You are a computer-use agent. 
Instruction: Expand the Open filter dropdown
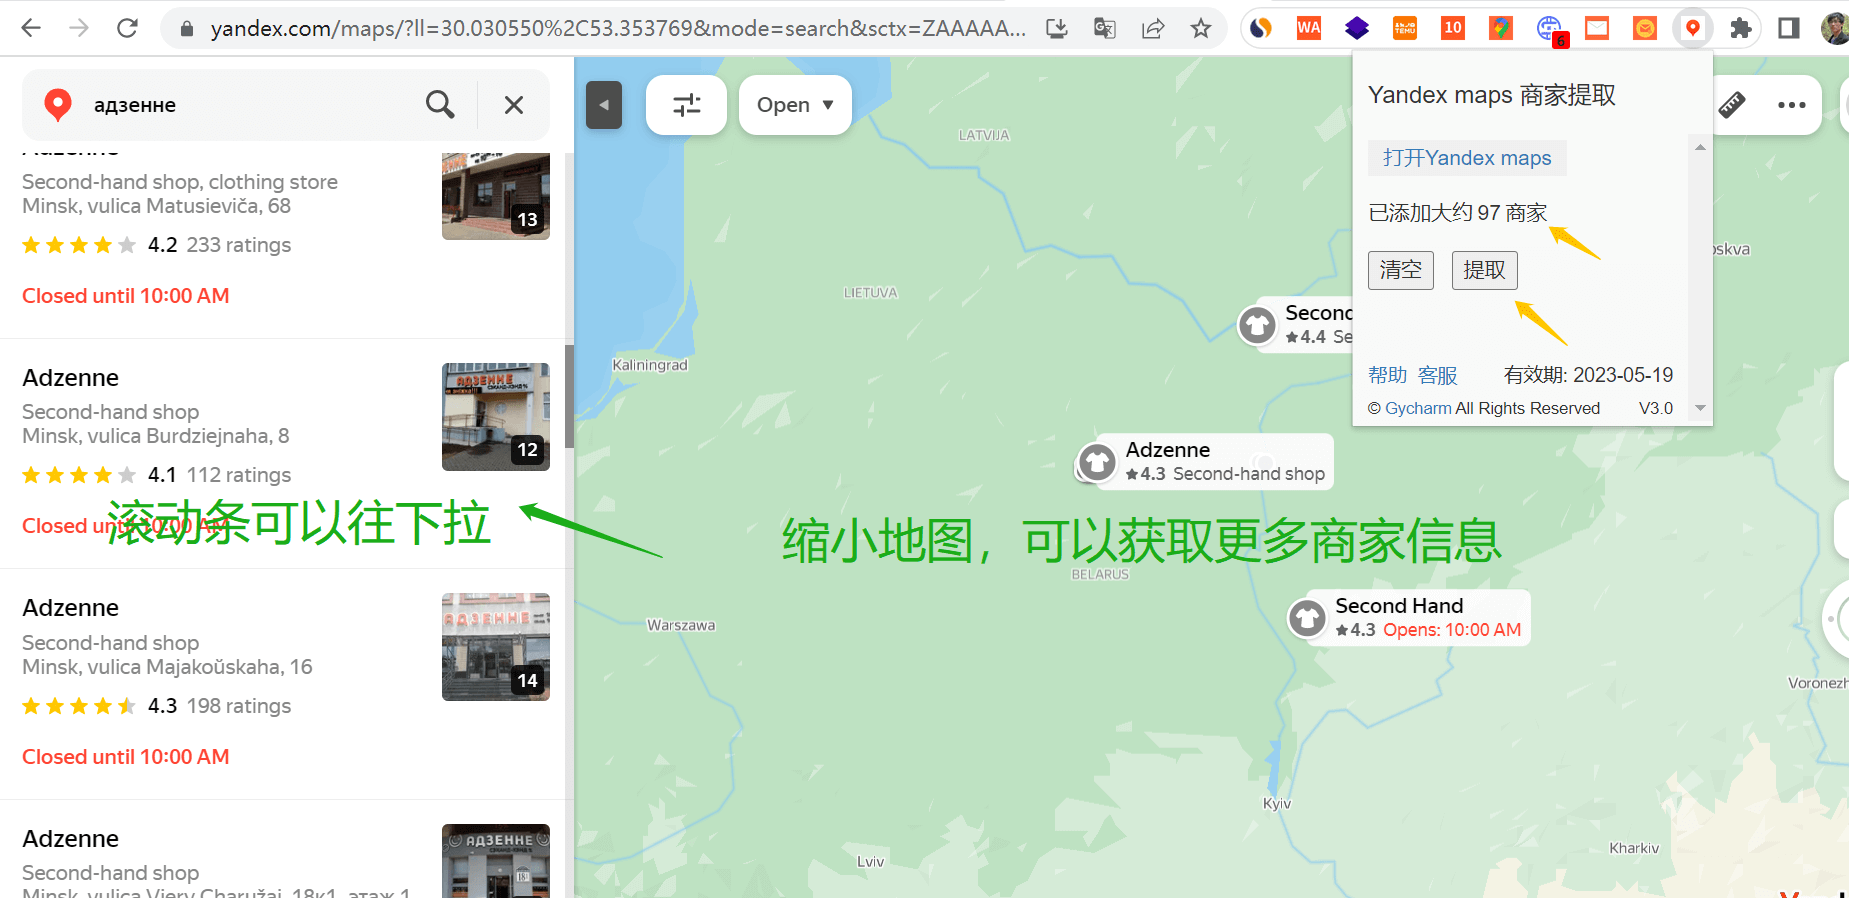click(x=795, y=105)
